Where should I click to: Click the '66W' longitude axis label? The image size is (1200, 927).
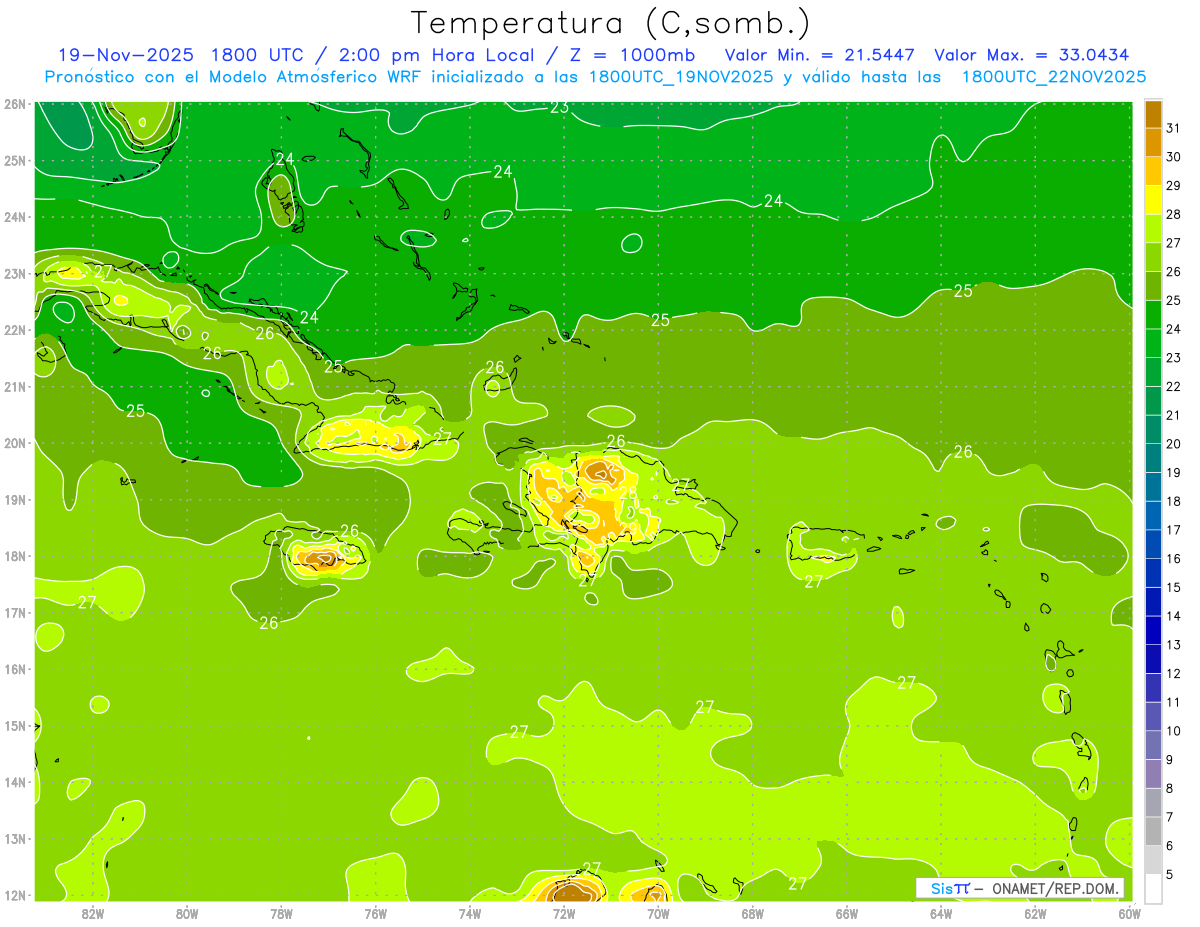click(x=846, y=913)
